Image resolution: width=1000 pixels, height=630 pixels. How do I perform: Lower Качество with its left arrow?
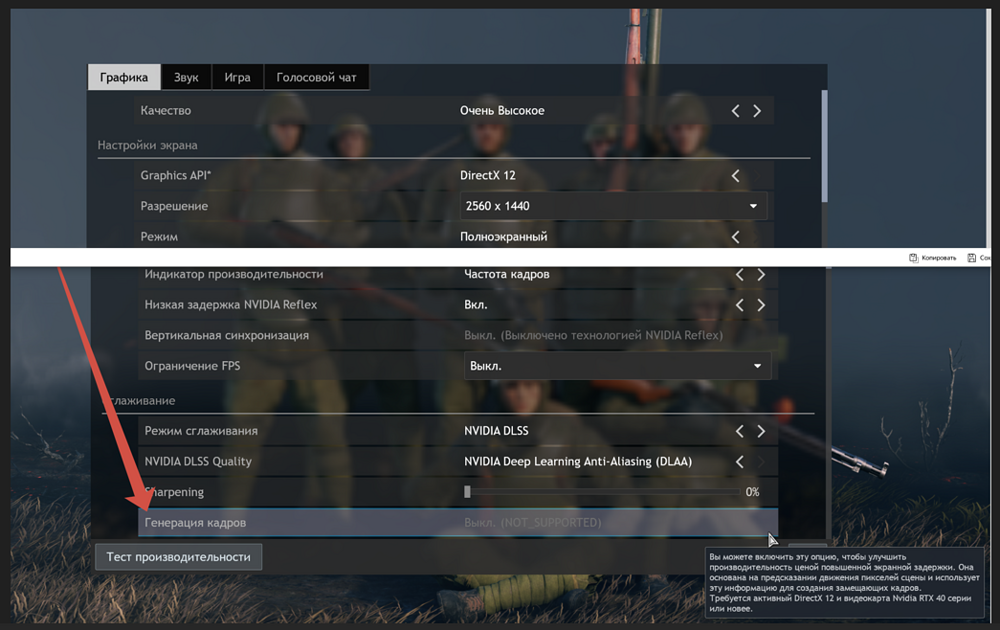pos(735,111)
